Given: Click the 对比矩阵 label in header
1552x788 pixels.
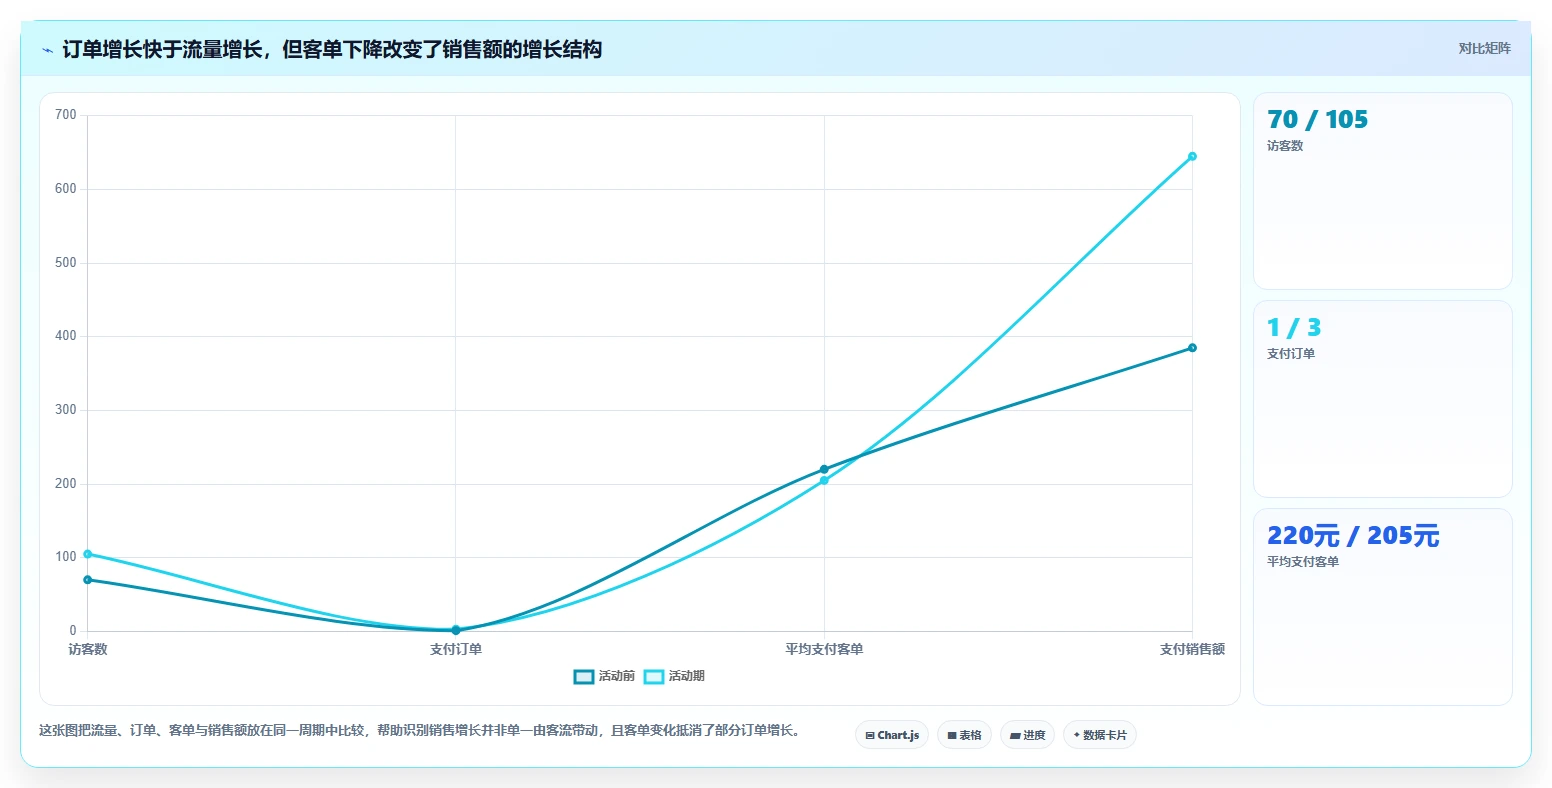Looking at the screenshot, I should click(x=1484, y=48).
